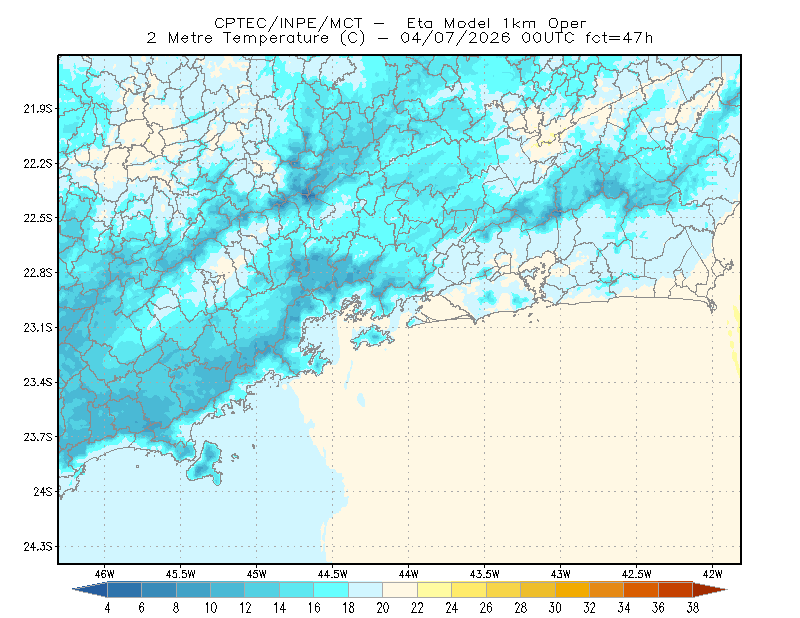Screen dimensions: 800x618
Task: Click the 23.1S latitude label
Action: tap(38, 327)
